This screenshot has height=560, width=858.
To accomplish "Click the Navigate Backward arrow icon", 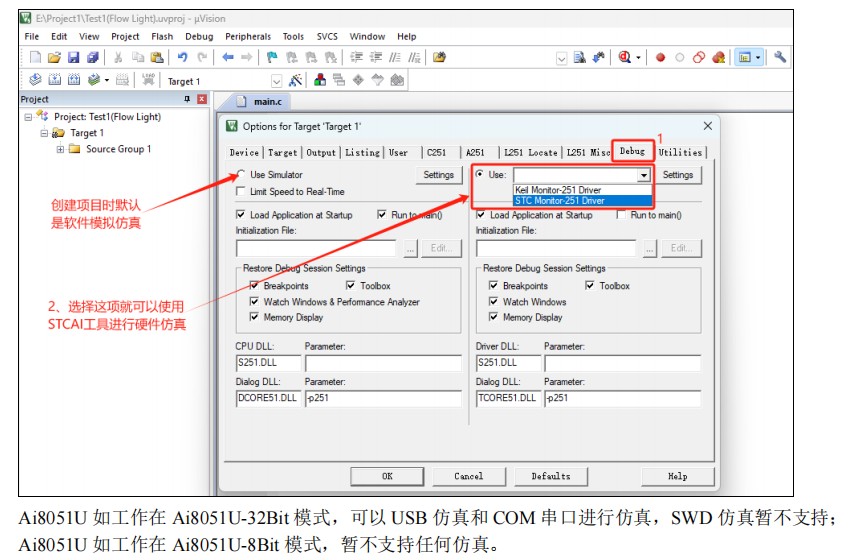I will [x=228, y=58].
